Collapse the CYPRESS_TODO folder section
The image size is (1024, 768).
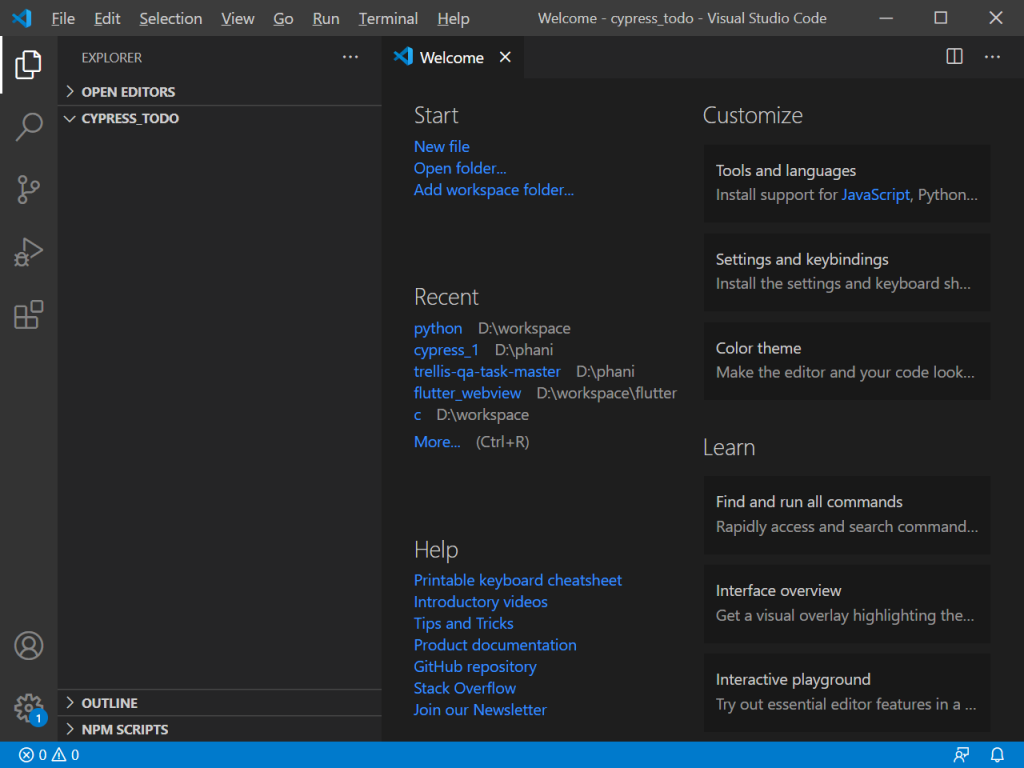coord(130,118)
